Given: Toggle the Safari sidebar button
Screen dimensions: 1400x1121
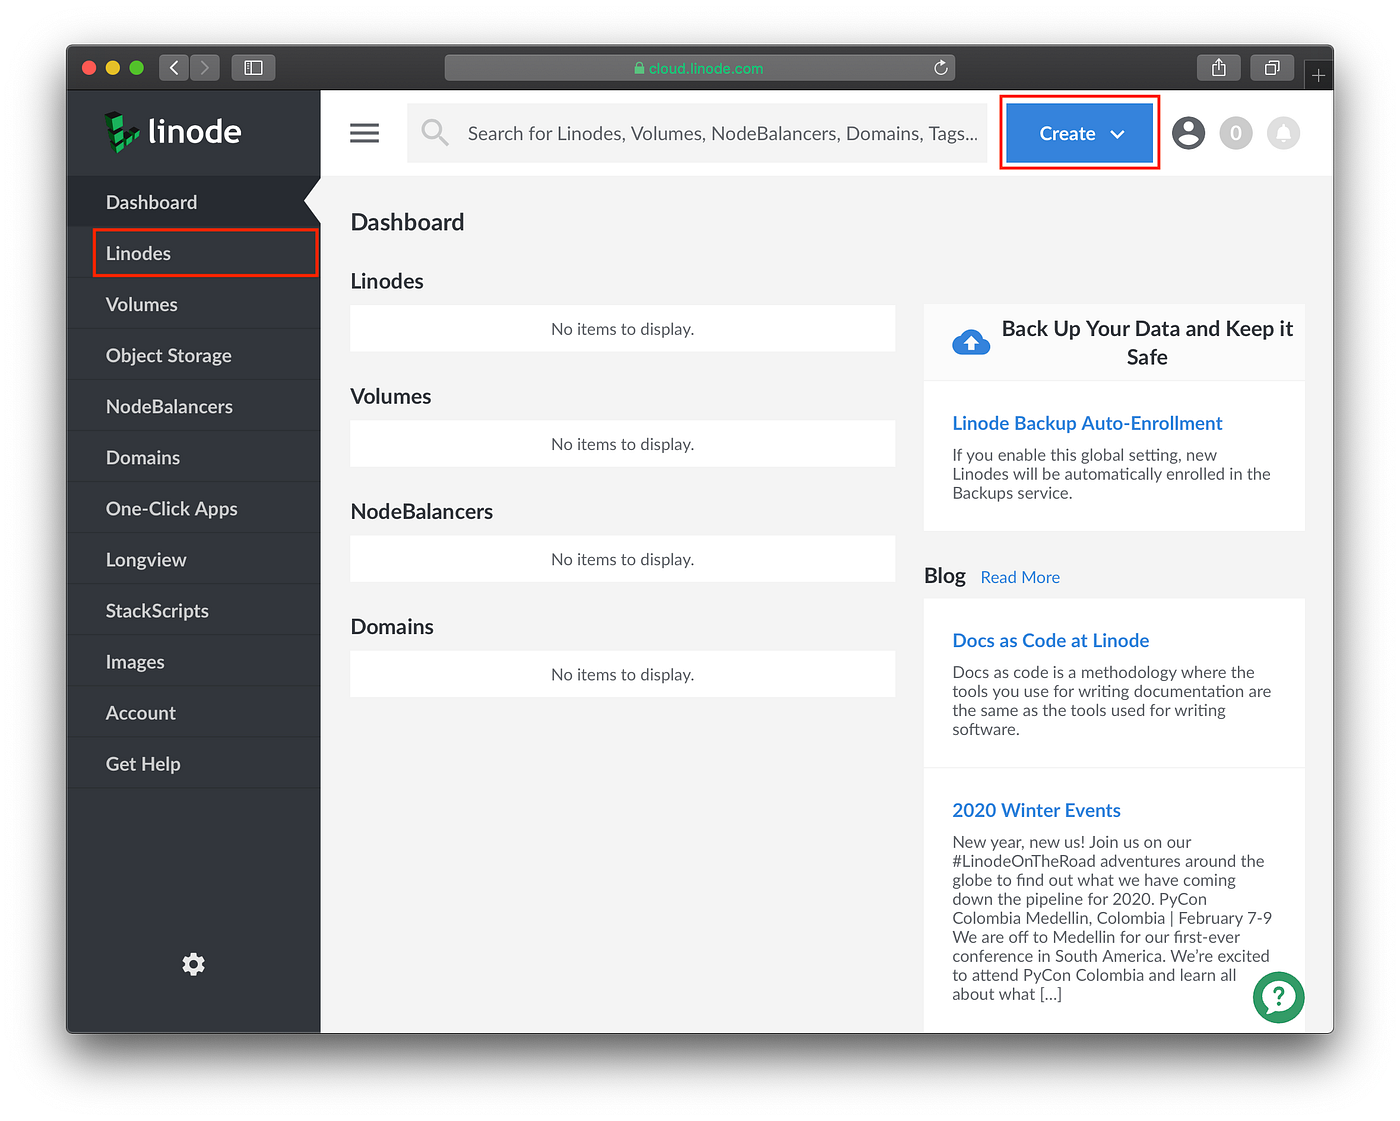Looking at the screenshot, I should (254, 68).
